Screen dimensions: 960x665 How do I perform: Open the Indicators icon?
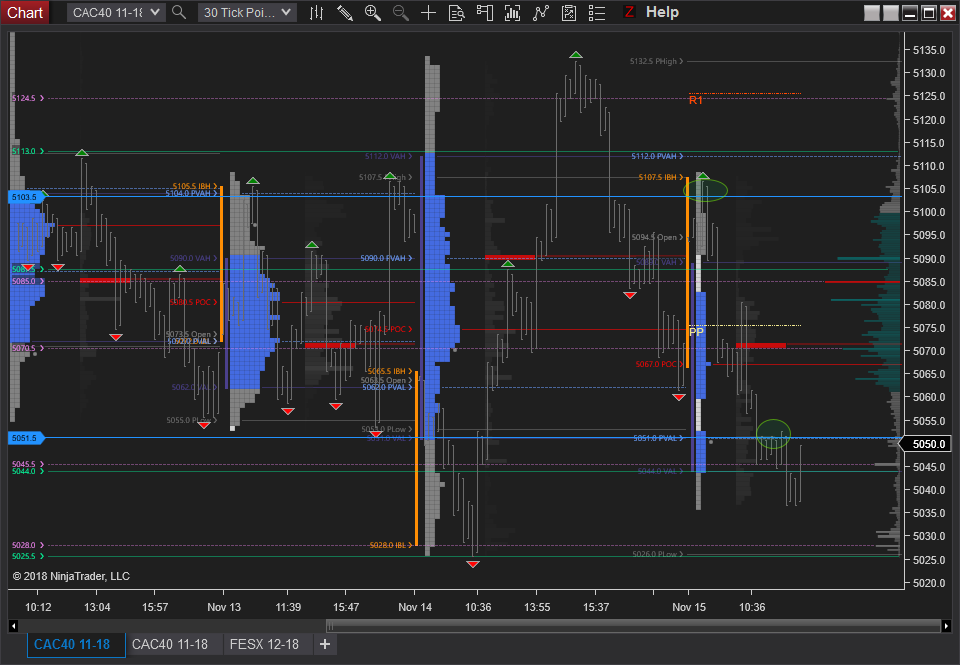coord(512,12)
